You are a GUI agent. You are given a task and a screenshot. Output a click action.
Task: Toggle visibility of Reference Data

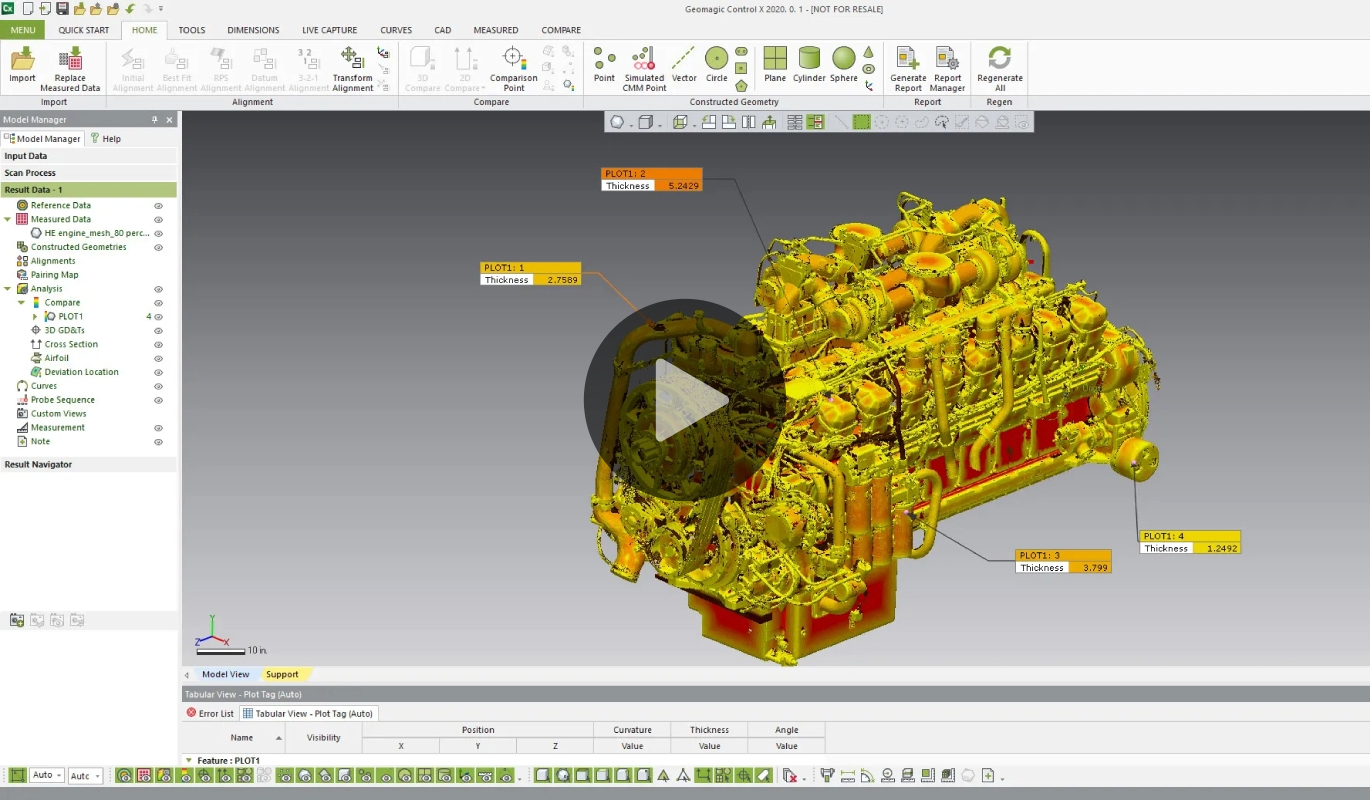pyautogui.click(x=158, y=206)
